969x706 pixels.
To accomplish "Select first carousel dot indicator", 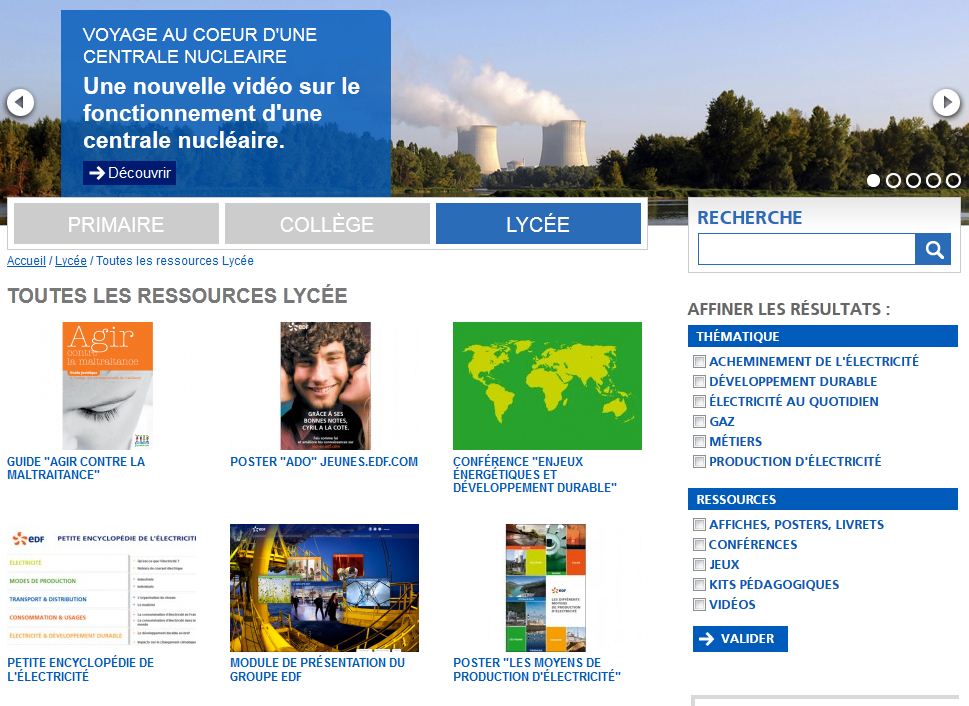I will tap(873, 180).
